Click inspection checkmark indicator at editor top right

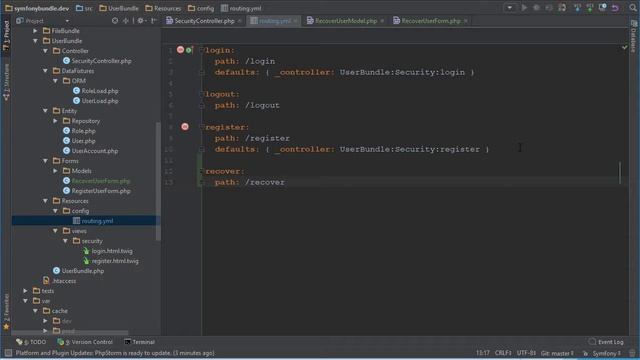click(x=624, y=48)
